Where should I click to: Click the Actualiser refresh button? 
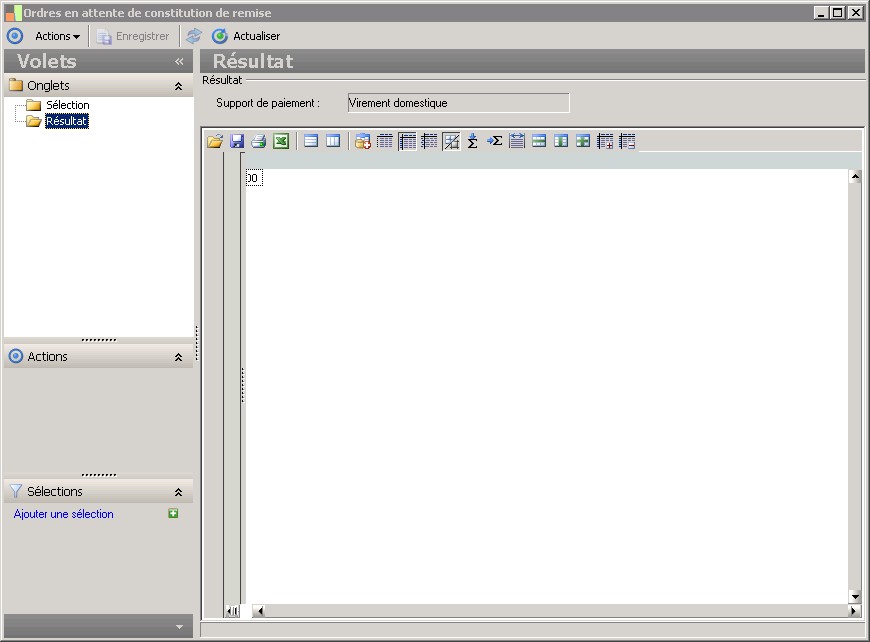tap(246, 36)
